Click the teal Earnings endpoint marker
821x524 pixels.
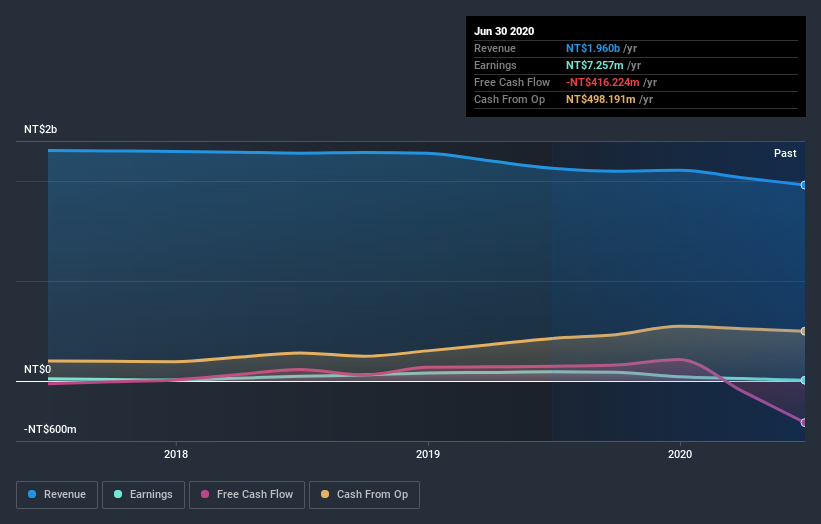pyautogui.click(x=804, y=381)
